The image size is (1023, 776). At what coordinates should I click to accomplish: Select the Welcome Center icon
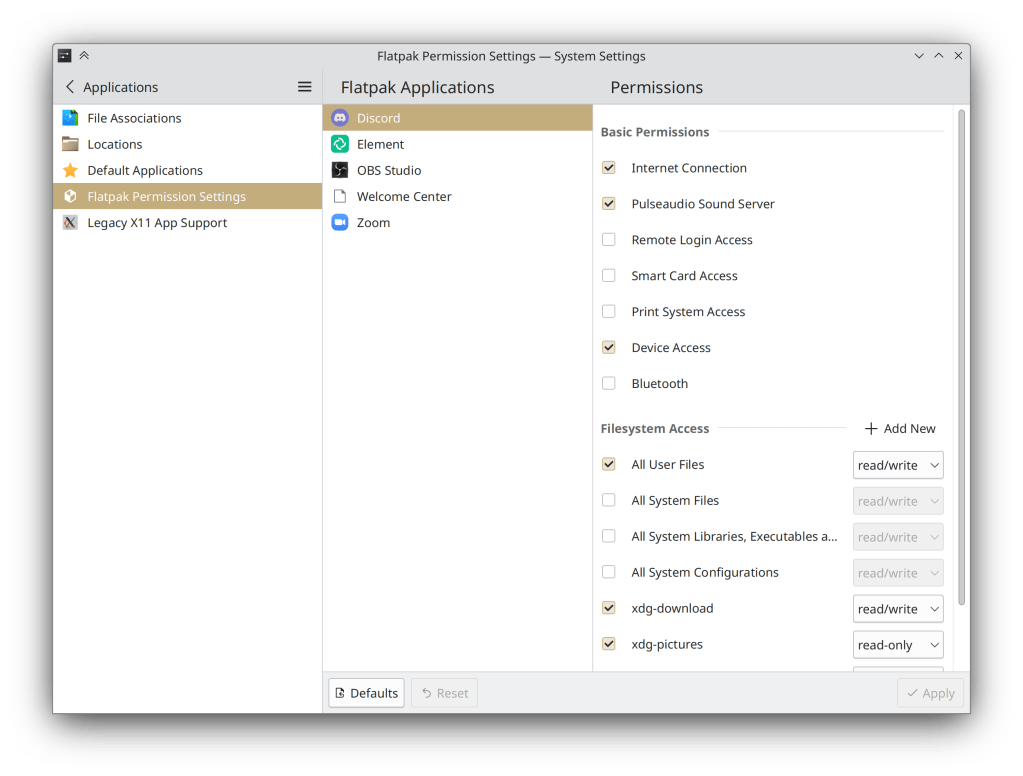(341, 196)
